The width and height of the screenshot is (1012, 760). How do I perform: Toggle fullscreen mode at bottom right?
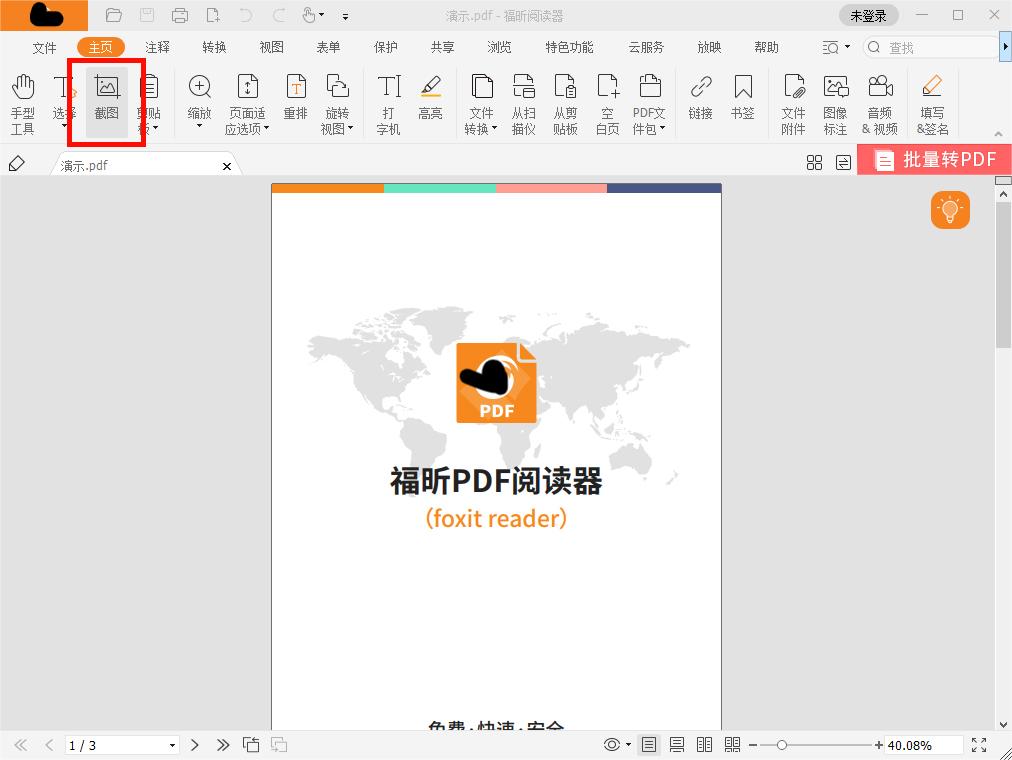pyautogui.click(x=978, y=744)
